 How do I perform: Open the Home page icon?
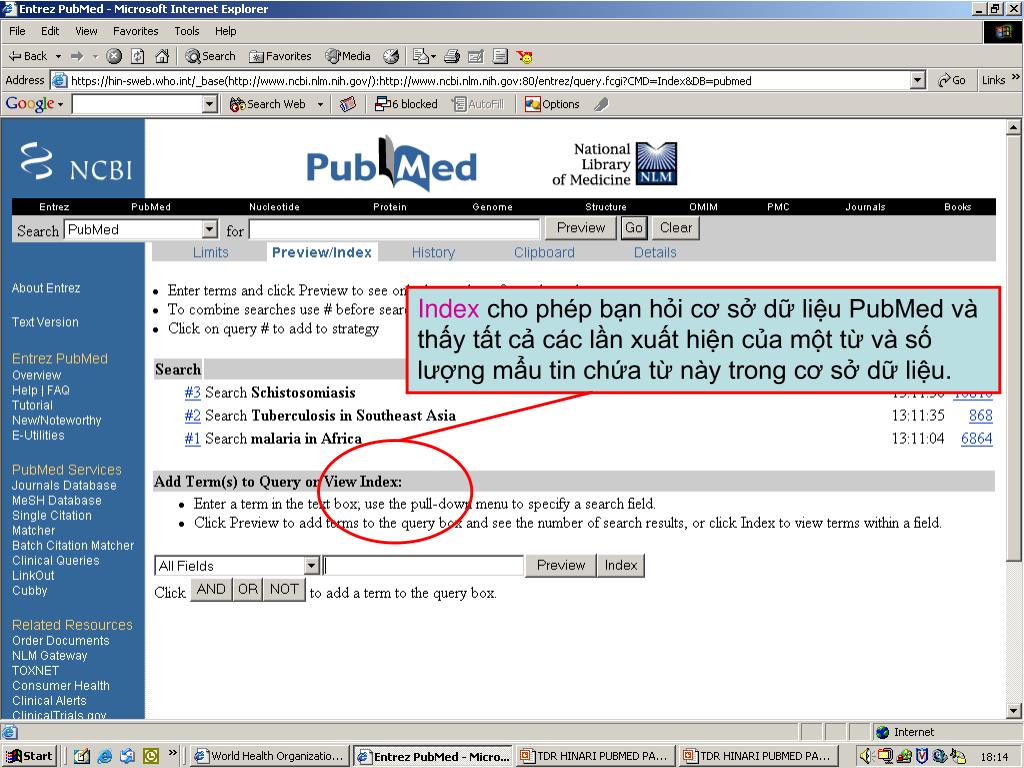162,56
